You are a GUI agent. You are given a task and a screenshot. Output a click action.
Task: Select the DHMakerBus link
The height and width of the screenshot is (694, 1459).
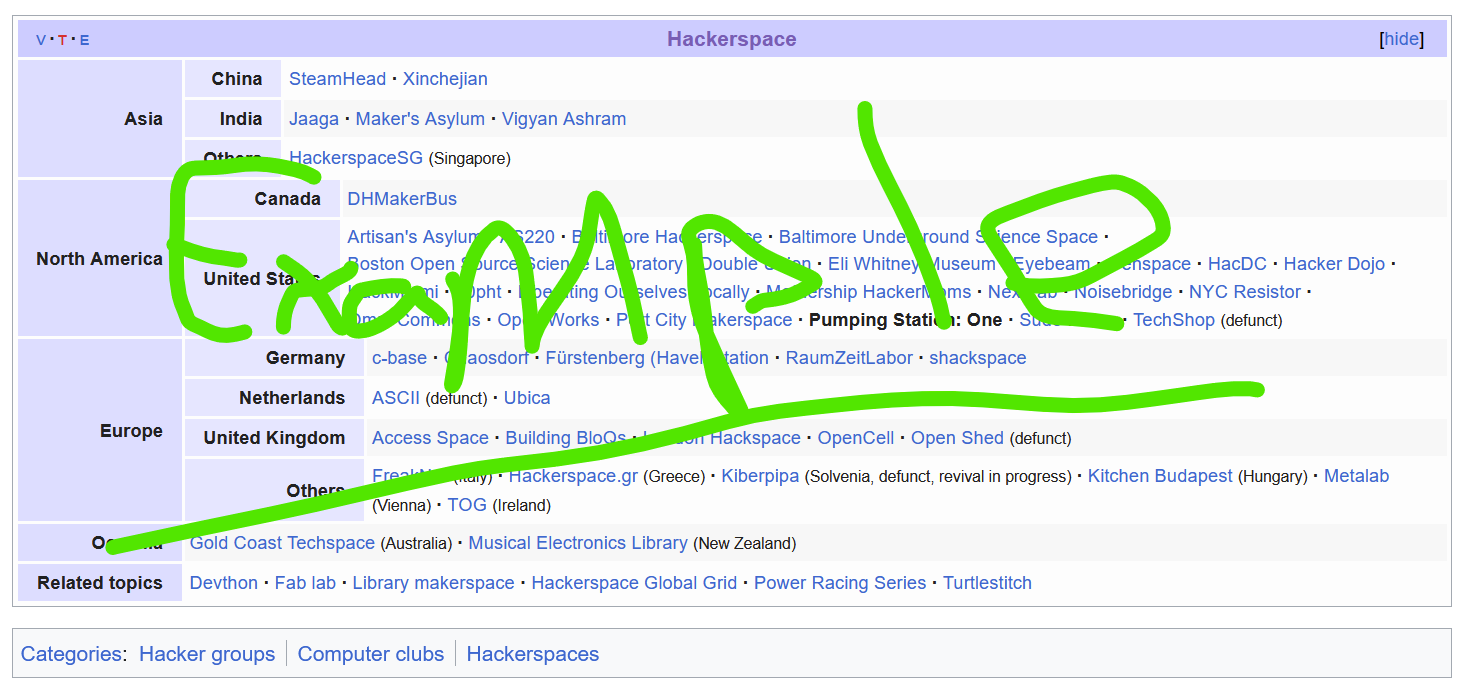[402, 198]
